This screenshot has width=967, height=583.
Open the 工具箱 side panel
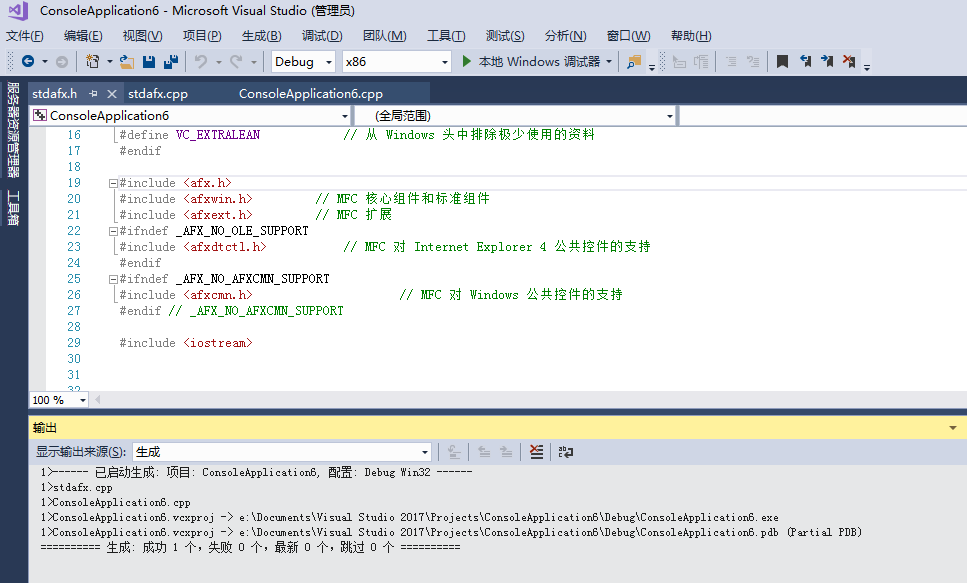(x=13, y=208)
